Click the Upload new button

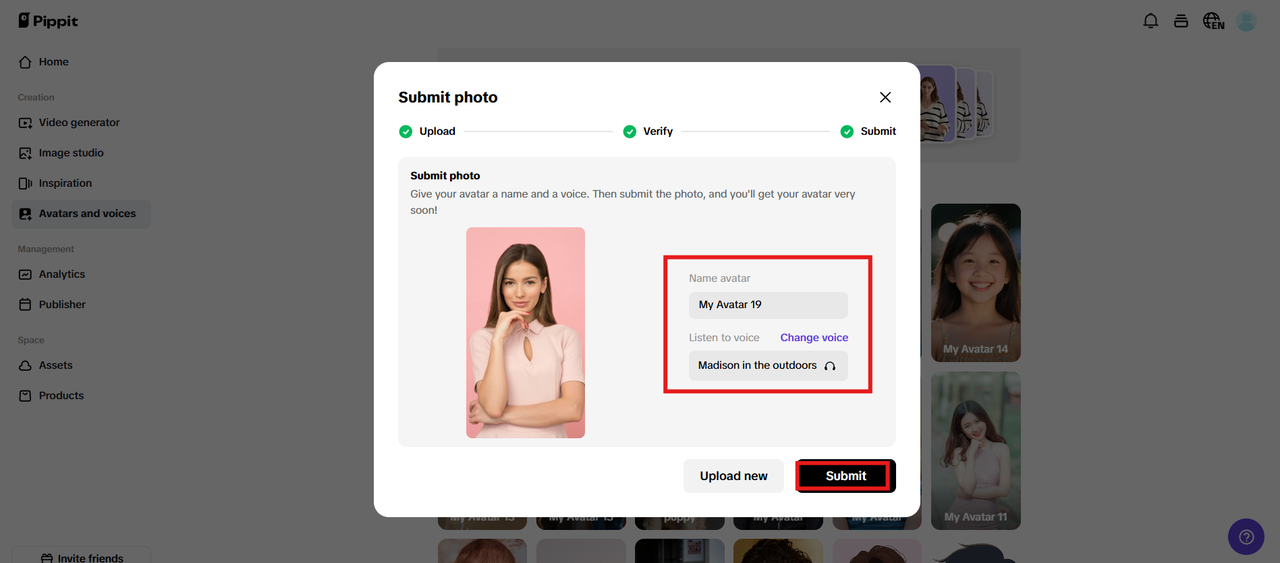(734, 476)
